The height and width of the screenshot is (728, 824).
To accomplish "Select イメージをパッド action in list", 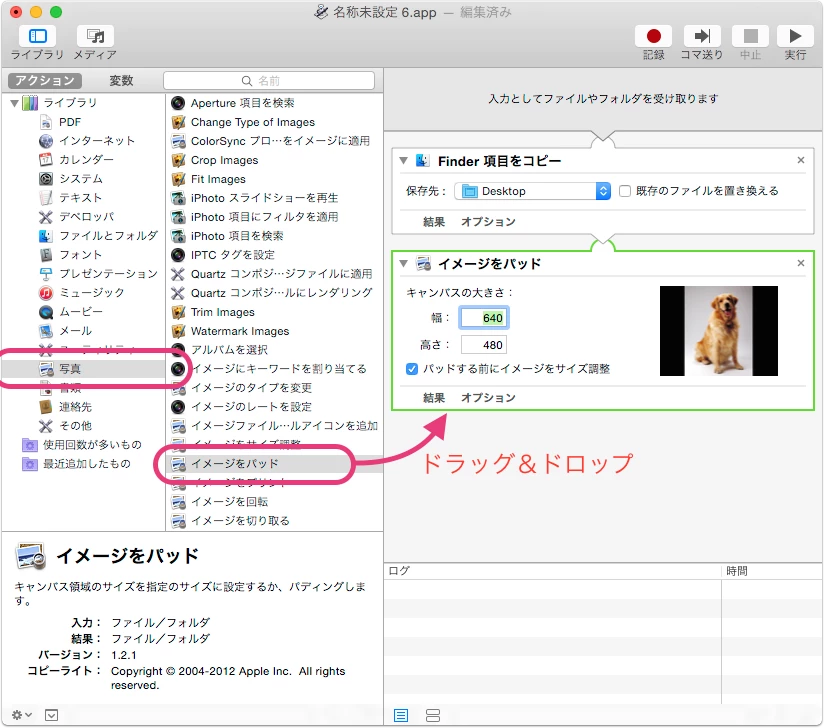I will click(274, 464).
